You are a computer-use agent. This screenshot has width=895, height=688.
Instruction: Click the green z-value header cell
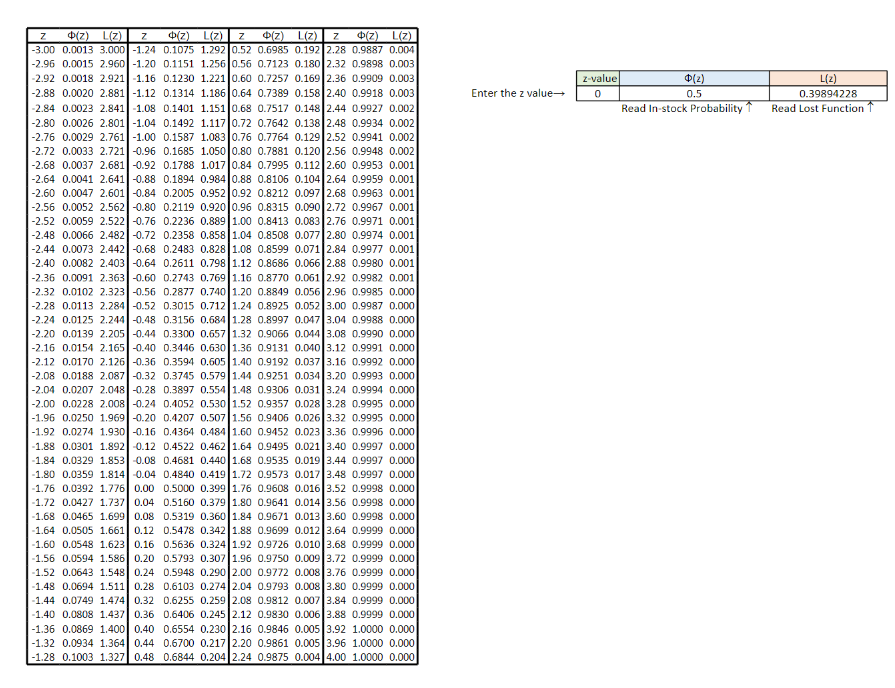[x=600, y=77]
